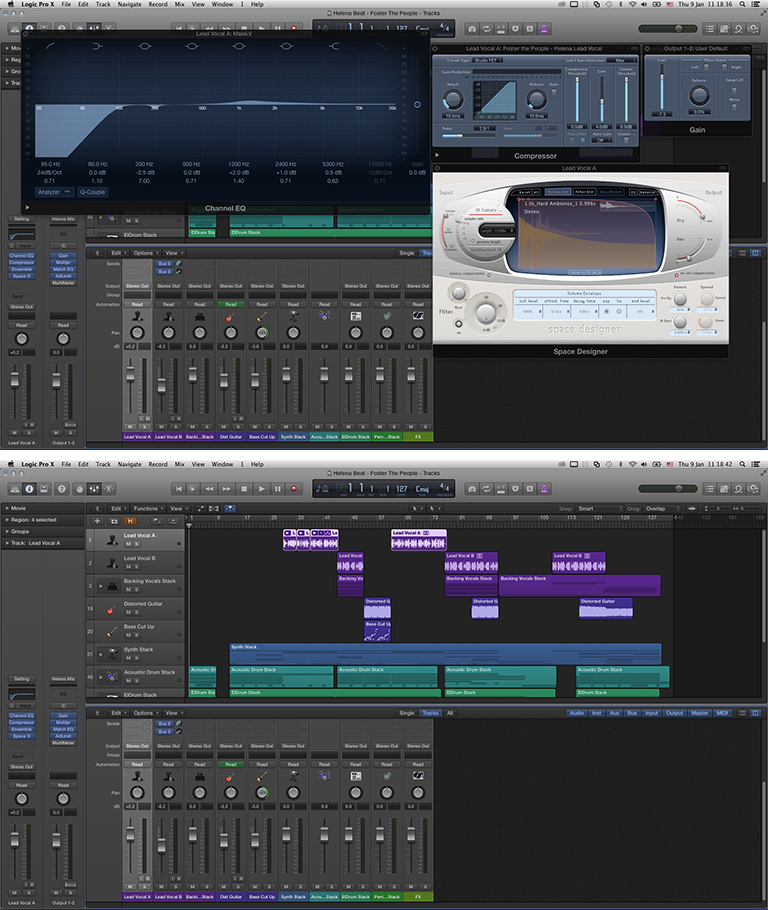This screenshot has height=910, width=768.
Task: Click the Lead Vocal B track header icon in Tracks area
Action: click(x=112, y=563)
